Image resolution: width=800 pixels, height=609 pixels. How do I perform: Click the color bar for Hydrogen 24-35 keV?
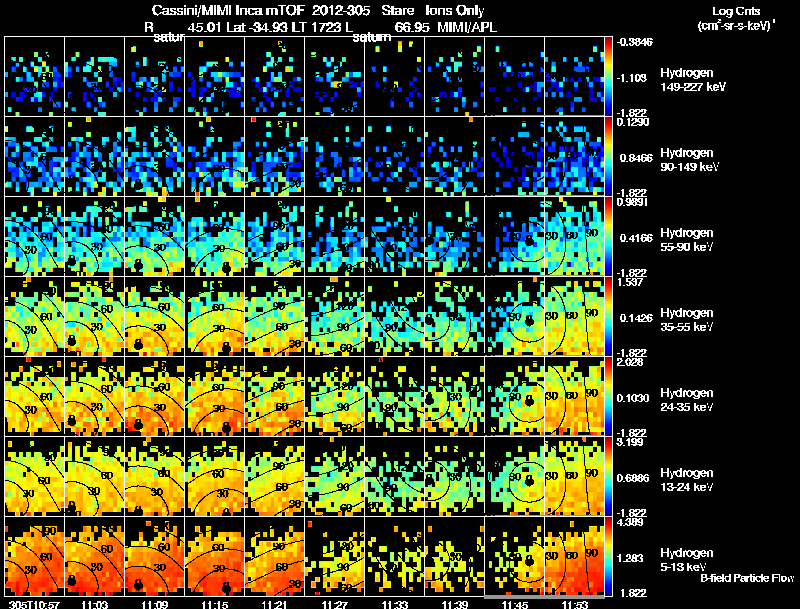608,397
